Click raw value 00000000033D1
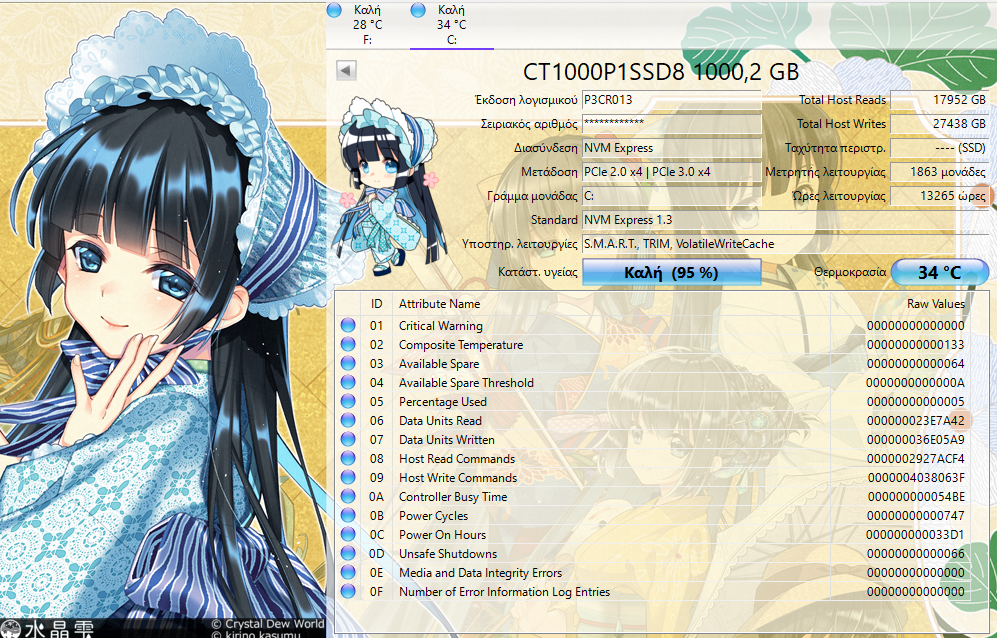 point(915,535)
